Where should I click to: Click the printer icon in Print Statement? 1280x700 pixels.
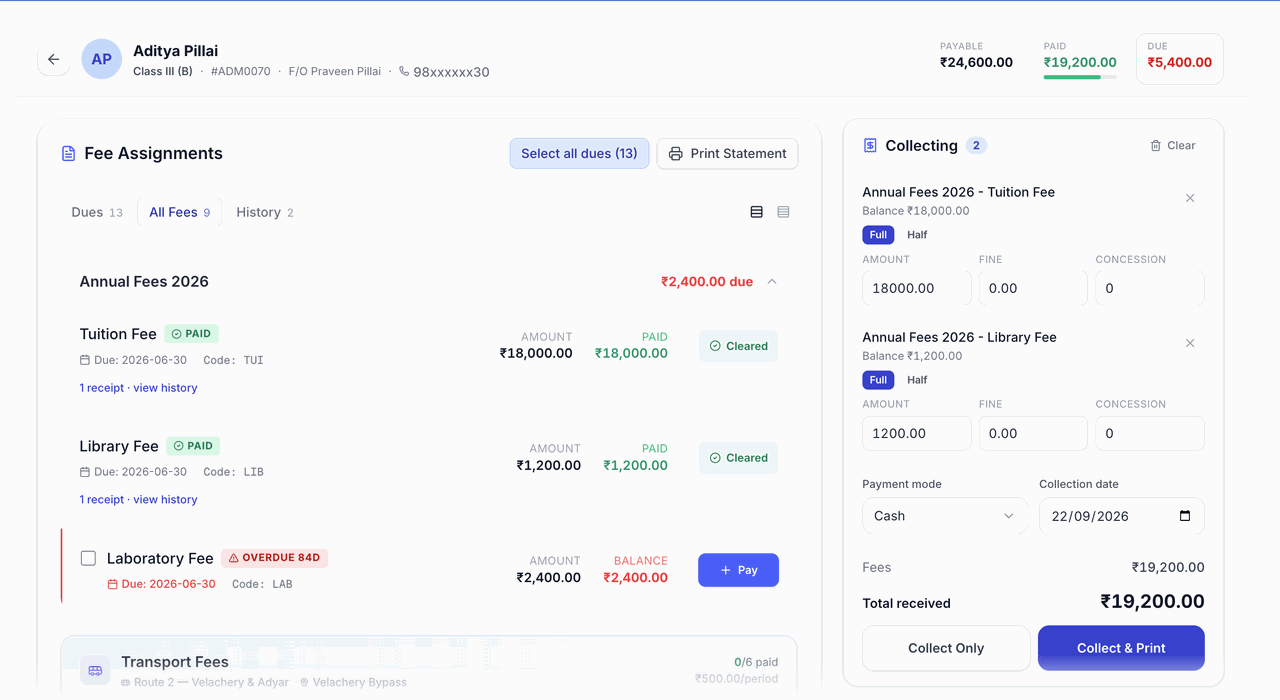pos(676,153)
